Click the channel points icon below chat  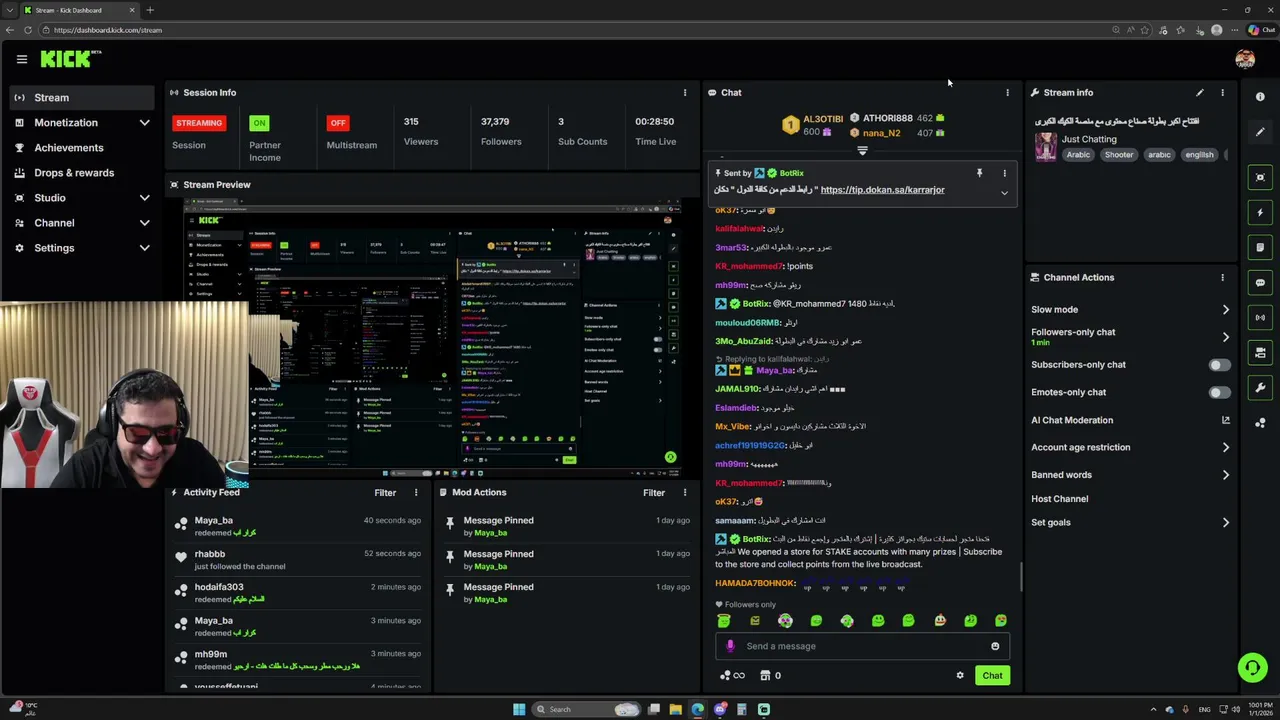pos(725,675)
